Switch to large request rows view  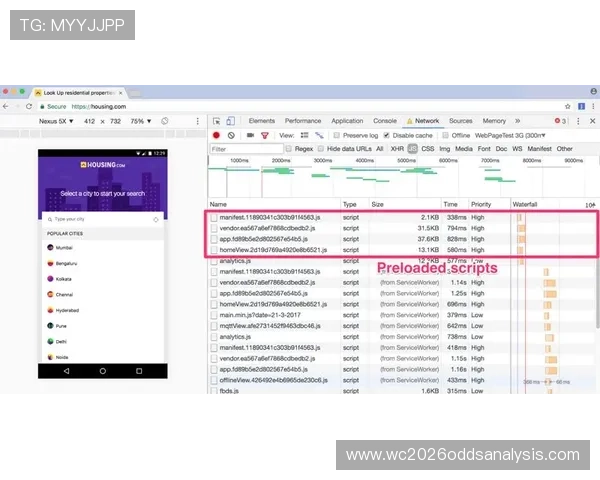coord(304,135)
